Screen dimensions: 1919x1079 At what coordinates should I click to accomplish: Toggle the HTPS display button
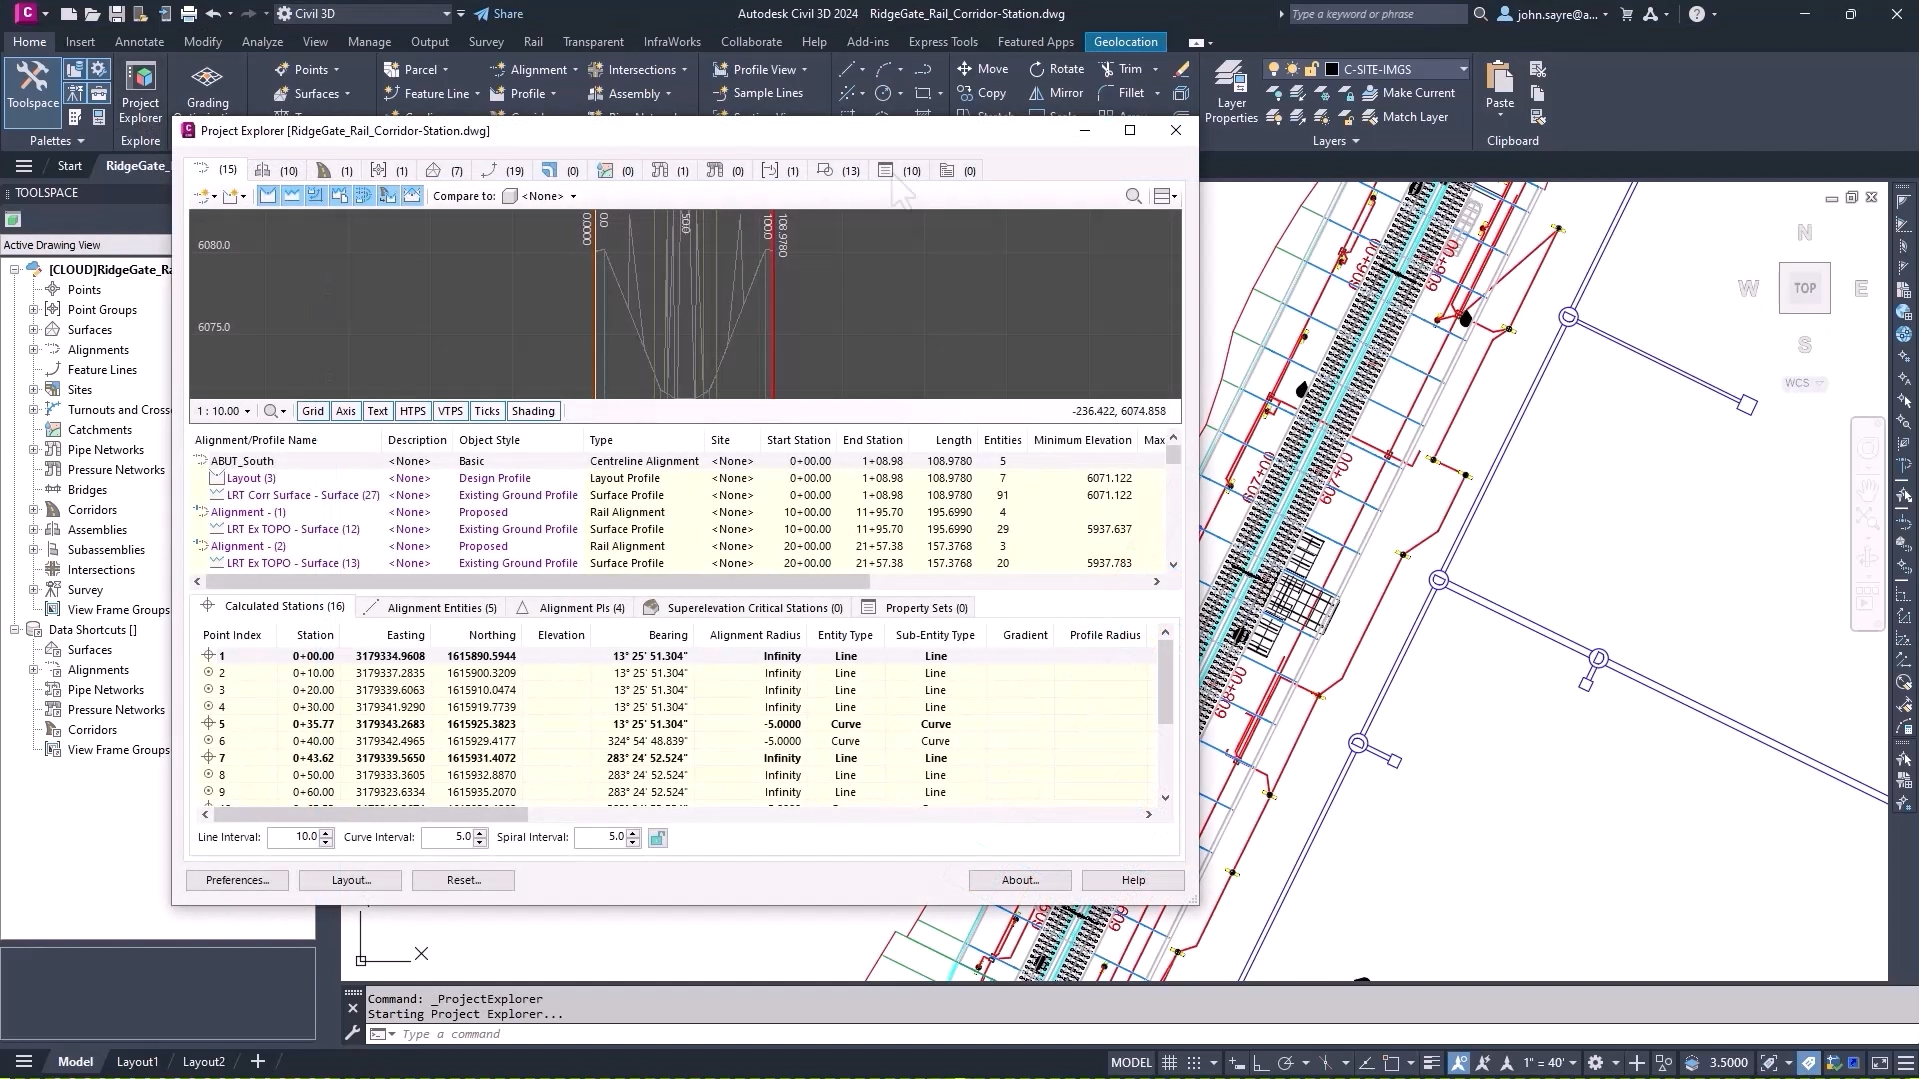412,411
